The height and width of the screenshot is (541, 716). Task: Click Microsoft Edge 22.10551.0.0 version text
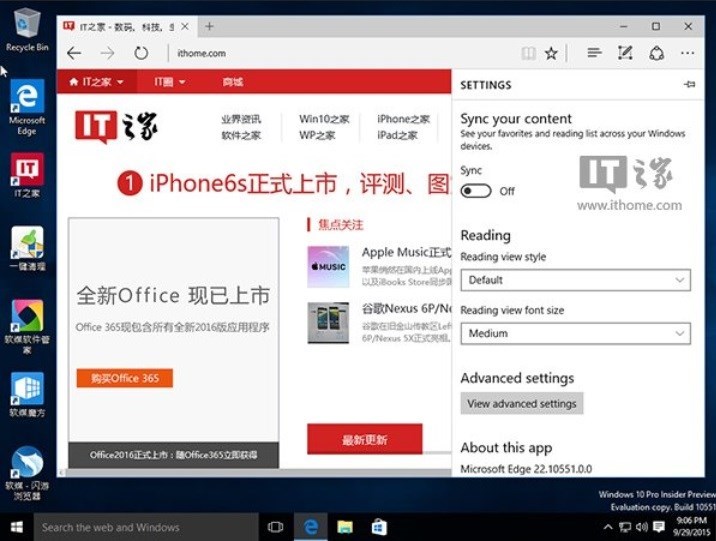[x=526, y=469]
